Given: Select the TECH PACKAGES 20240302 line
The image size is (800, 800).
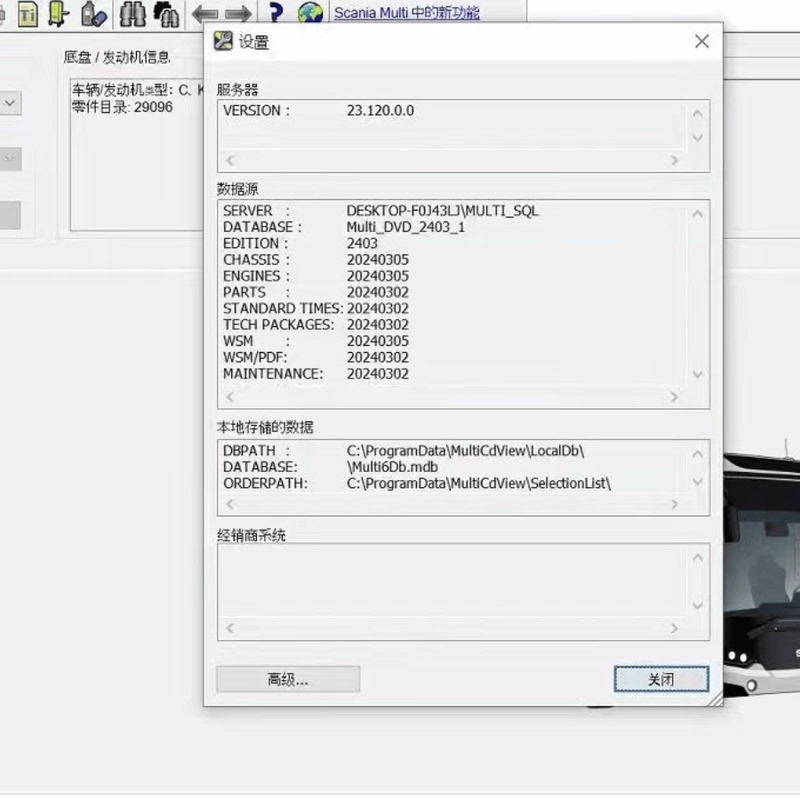Looking at the screenshot, I should tap(316, 325).
